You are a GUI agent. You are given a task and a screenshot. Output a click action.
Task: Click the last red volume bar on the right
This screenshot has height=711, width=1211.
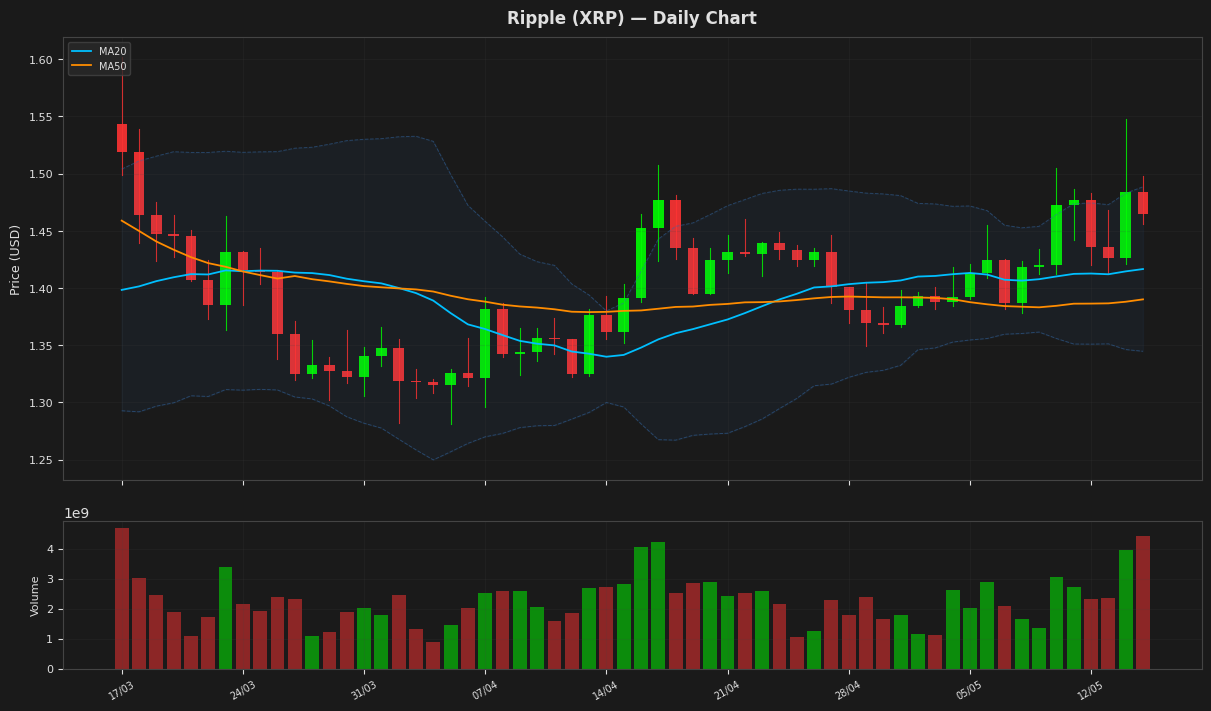[1143, 603]
